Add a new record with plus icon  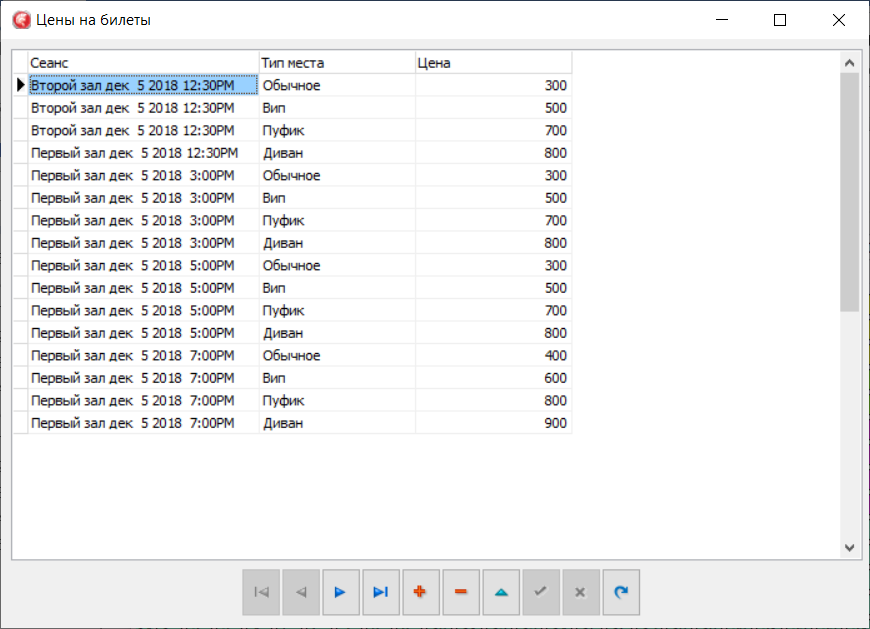pyautogui.click(x=421, y=592)
